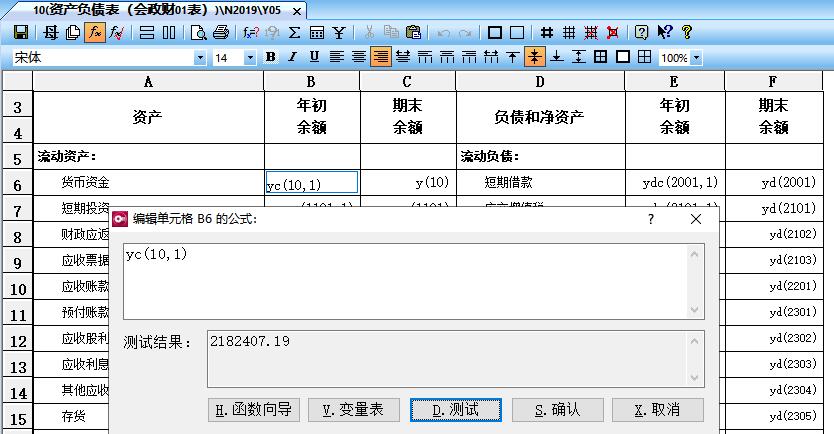The height and width of the screenshot is (434, 834).
Task: Toggle underline formatting
Action: (x=315, y=57)
